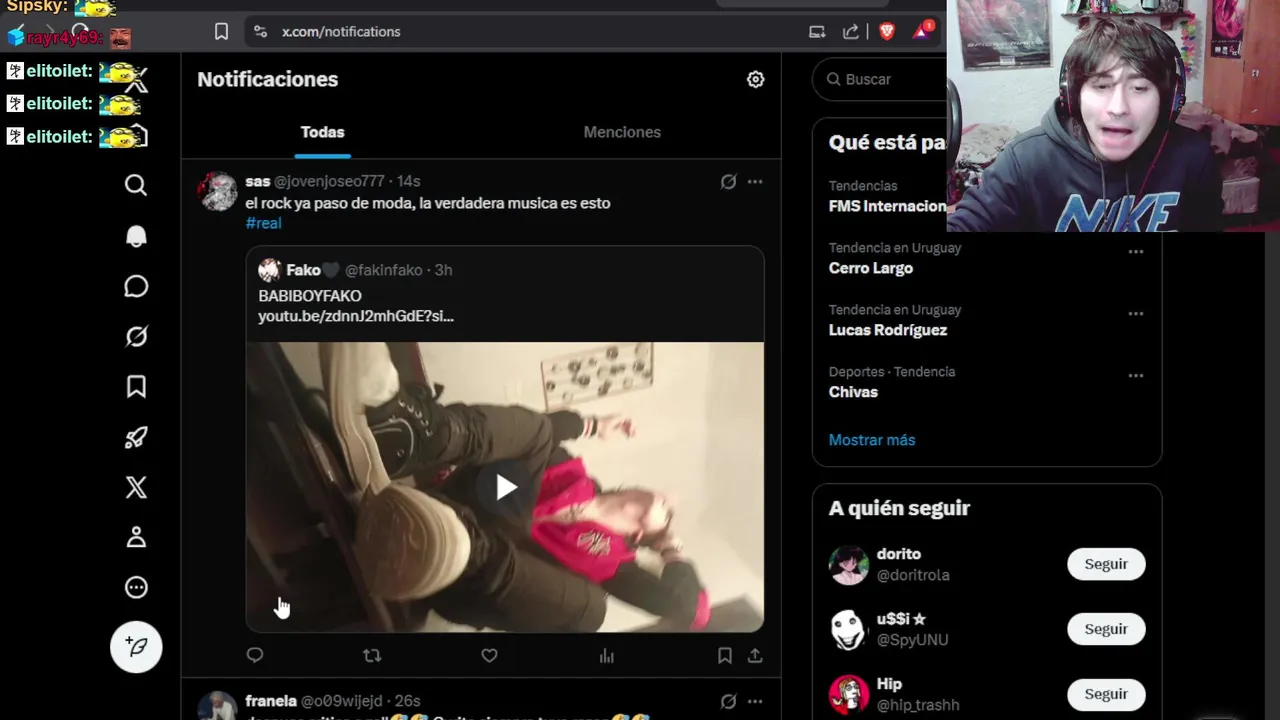Image resolution: width=1280 pixels, height=720 pixels.
Task: Share the sas post
Action: 755,656
